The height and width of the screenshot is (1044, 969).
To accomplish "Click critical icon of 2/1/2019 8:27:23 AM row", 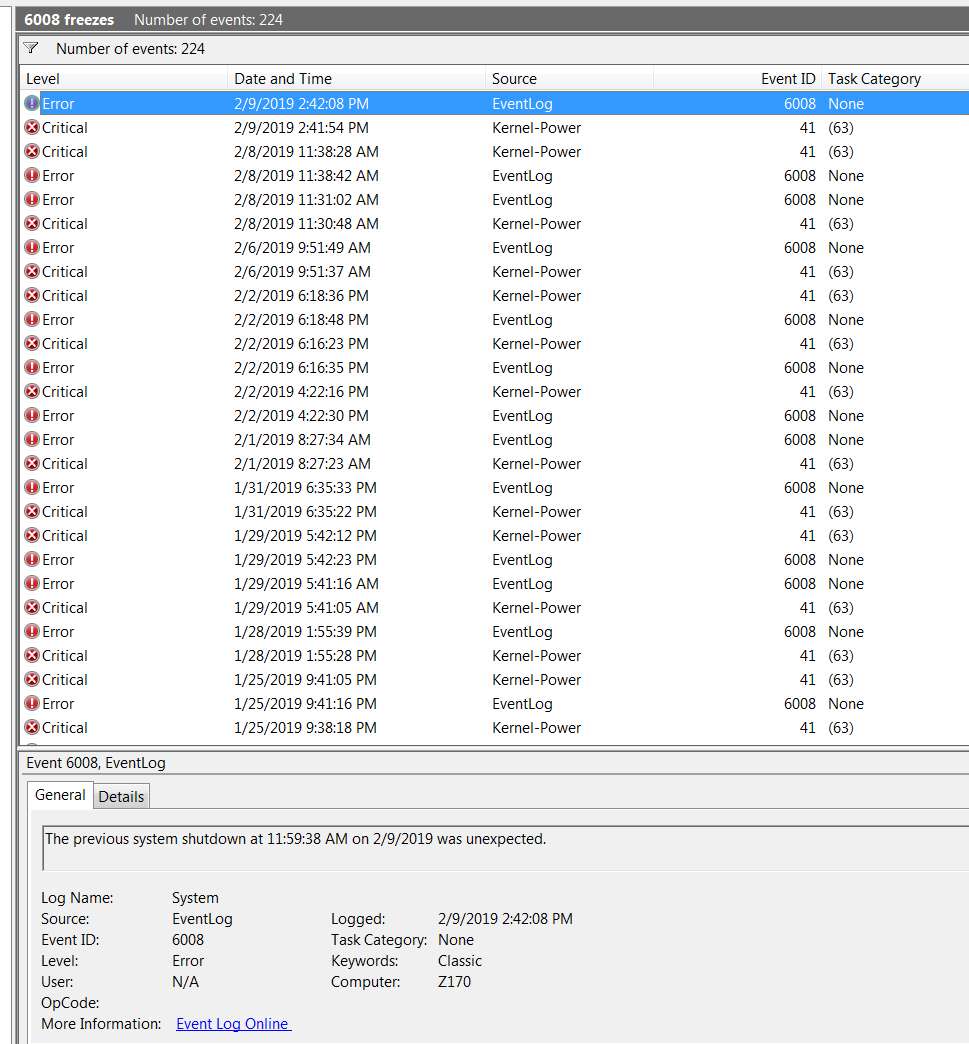I will (32, 463).
